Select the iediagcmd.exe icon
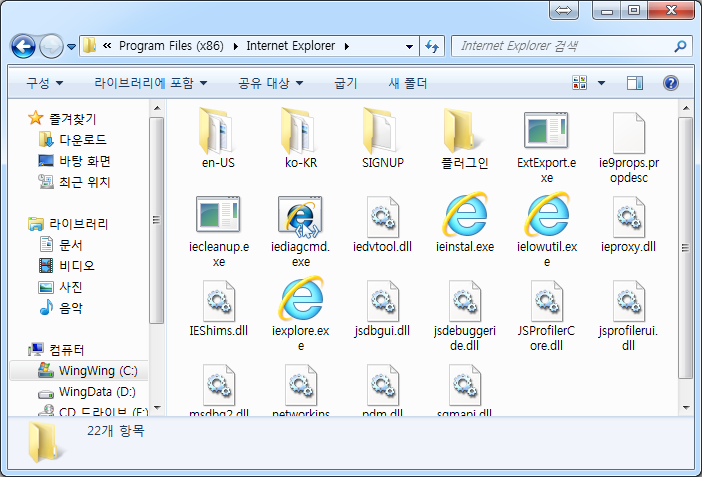702x477 pixels. click(x=300, y=215)
